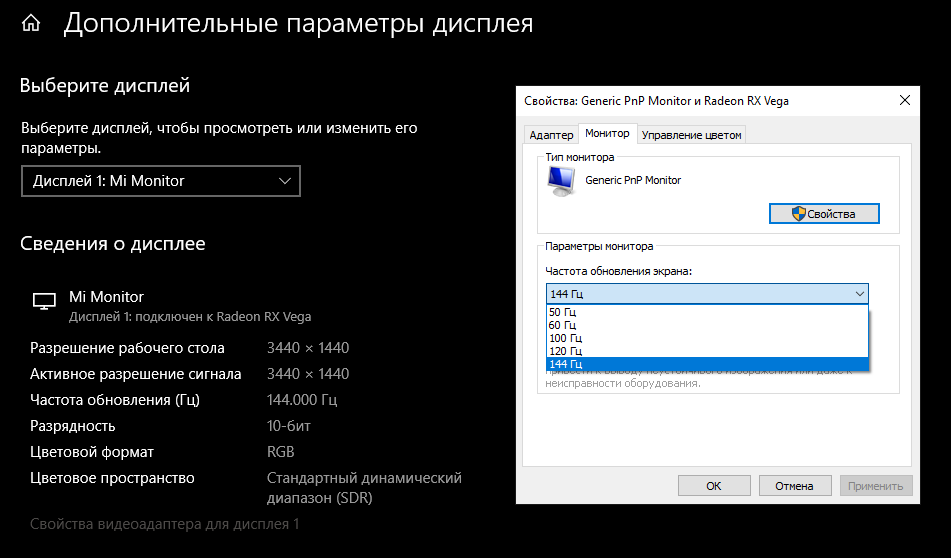The width and height of the screenshot is (951, 558).
Task: Click active signal resolution value next to Активное разрешение сигнала
Action: pyautogui.click(x=308, y=374)
